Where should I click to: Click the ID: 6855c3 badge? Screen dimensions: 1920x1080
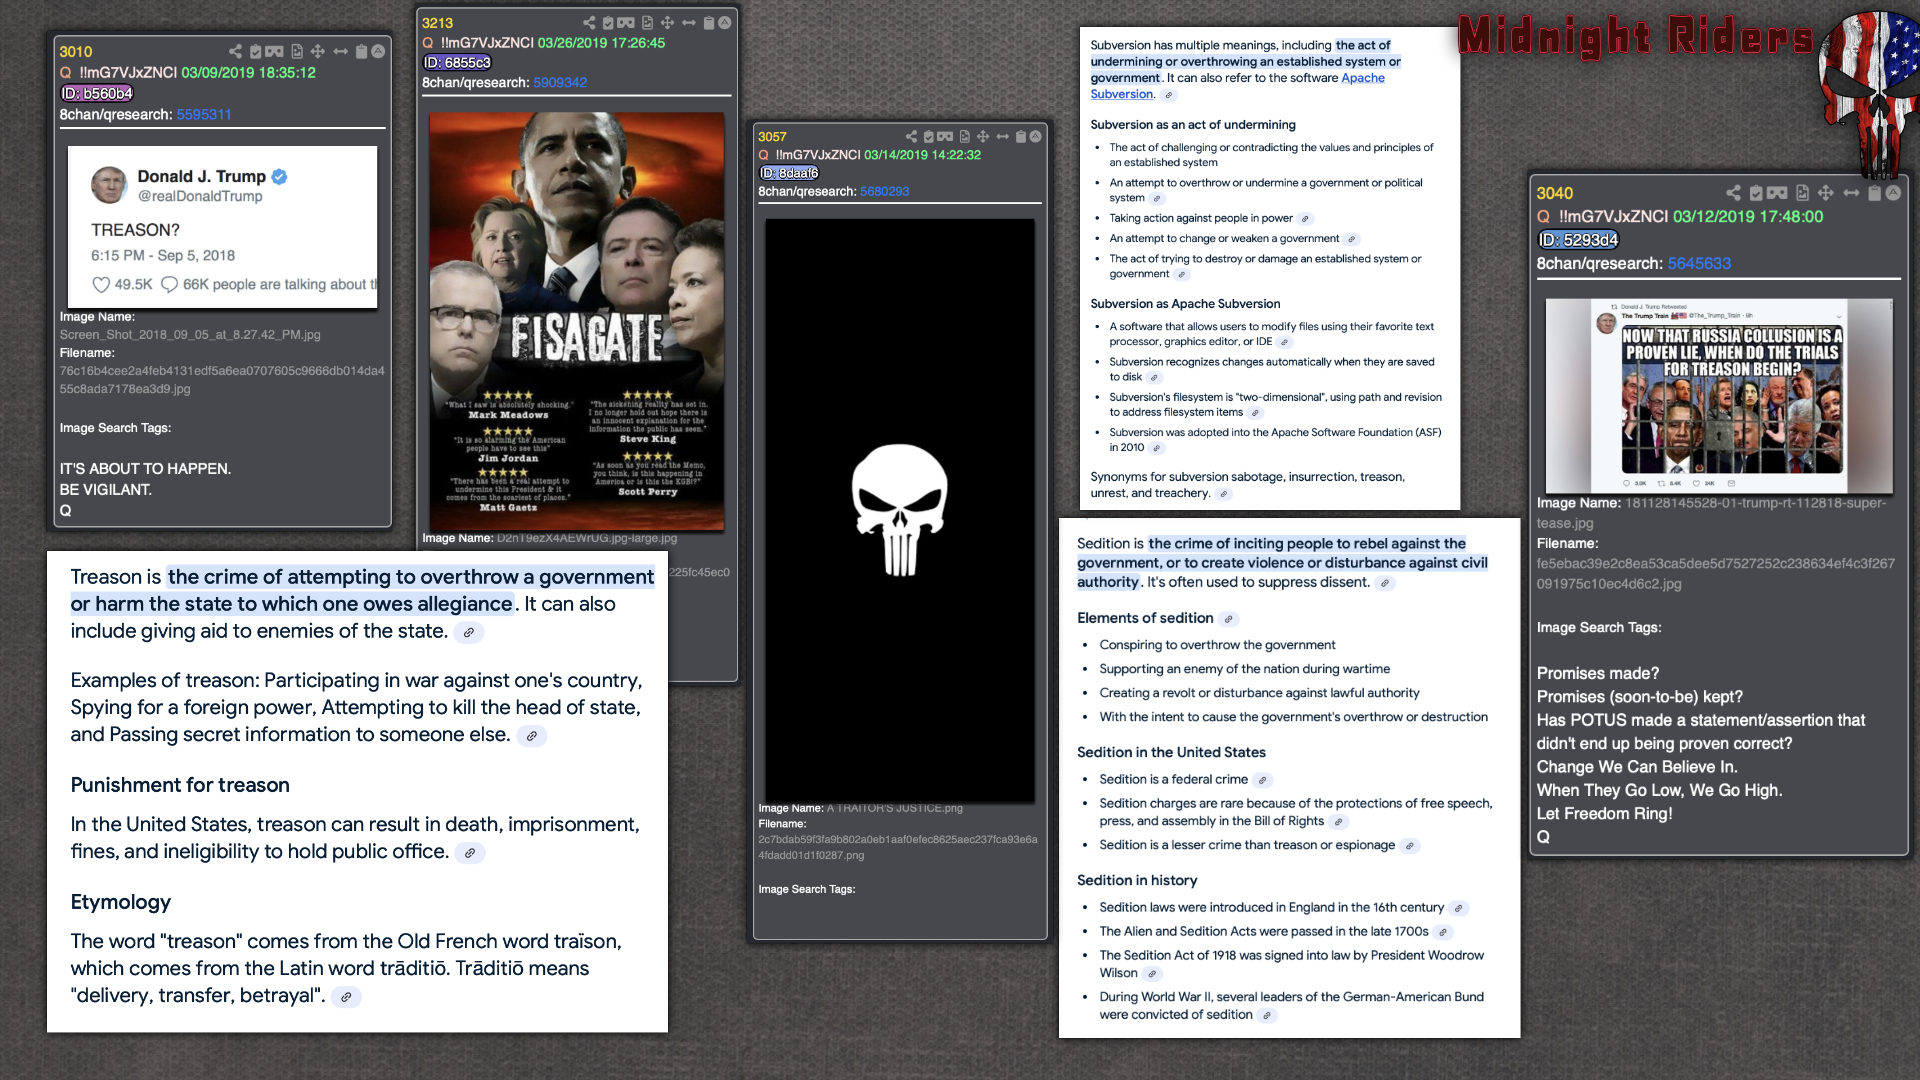(457, 62)
